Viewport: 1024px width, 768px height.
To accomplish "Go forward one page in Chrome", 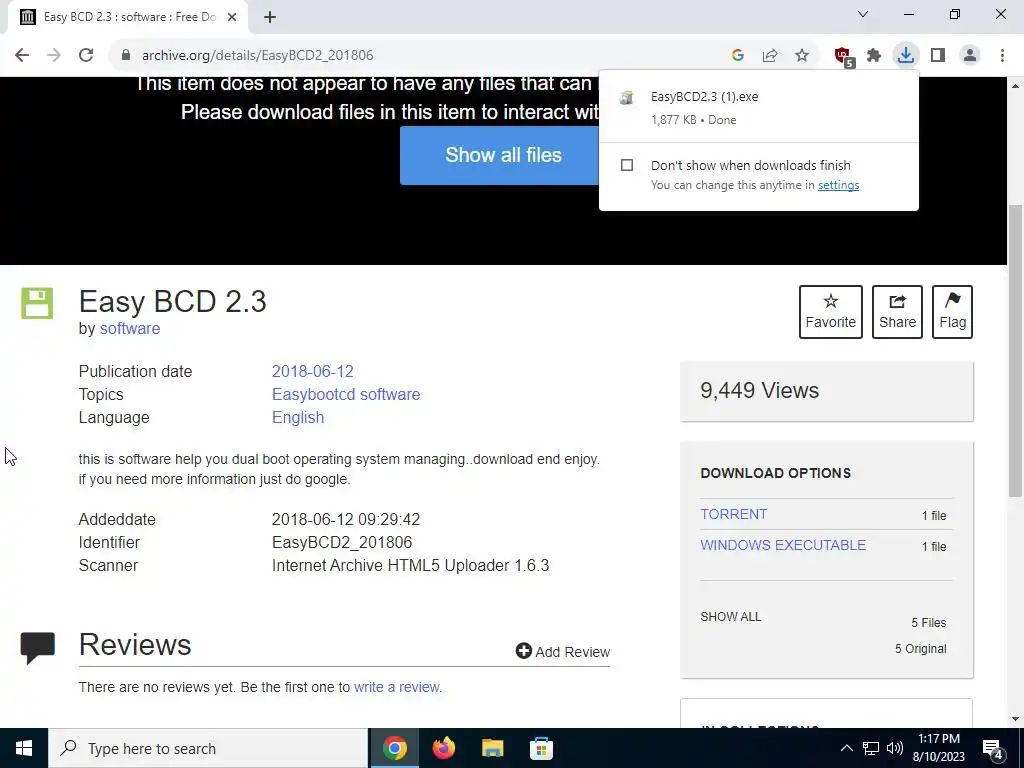I will [54, 56].
